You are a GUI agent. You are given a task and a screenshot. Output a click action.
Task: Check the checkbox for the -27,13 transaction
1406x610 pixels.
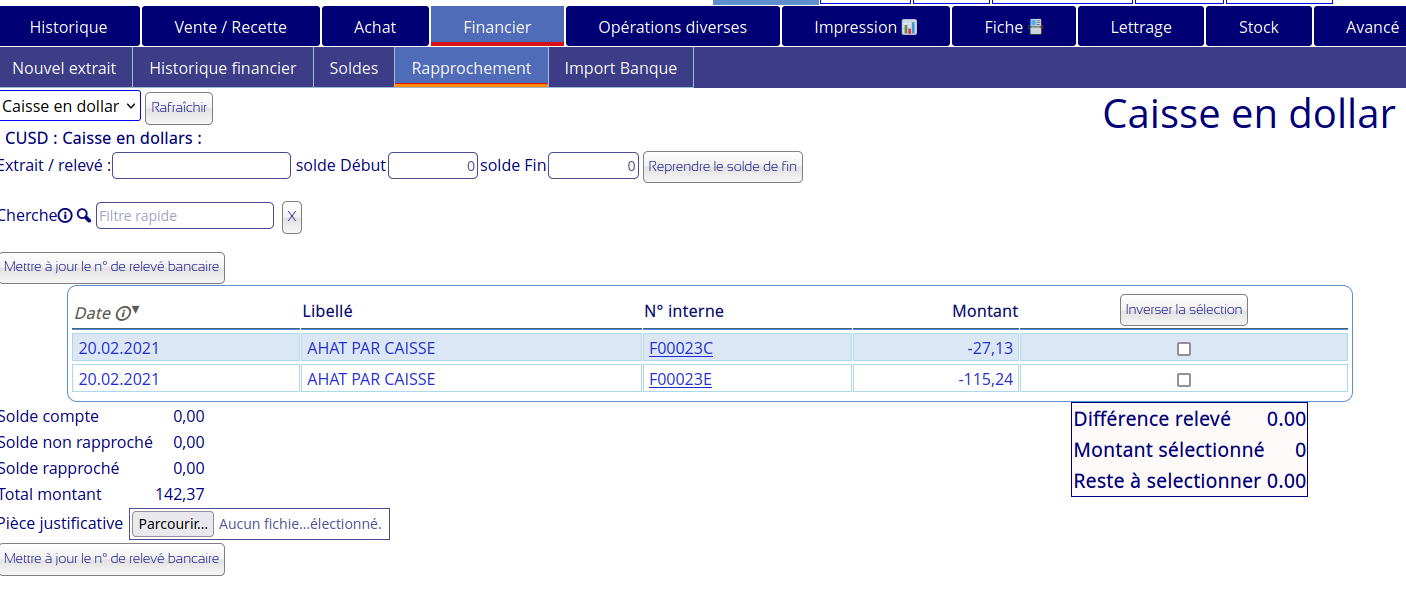point(1184,348)
